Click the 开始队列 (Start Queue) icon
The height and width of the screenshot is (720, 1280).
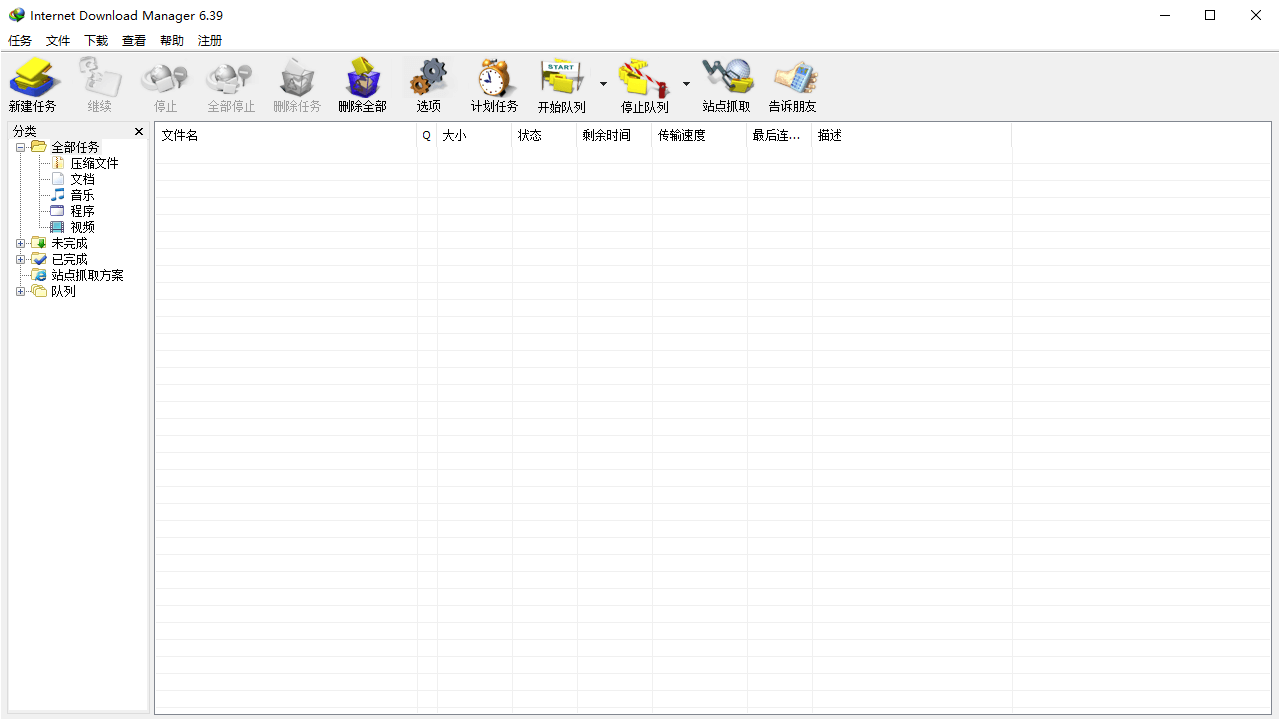[x=562, y=78]
